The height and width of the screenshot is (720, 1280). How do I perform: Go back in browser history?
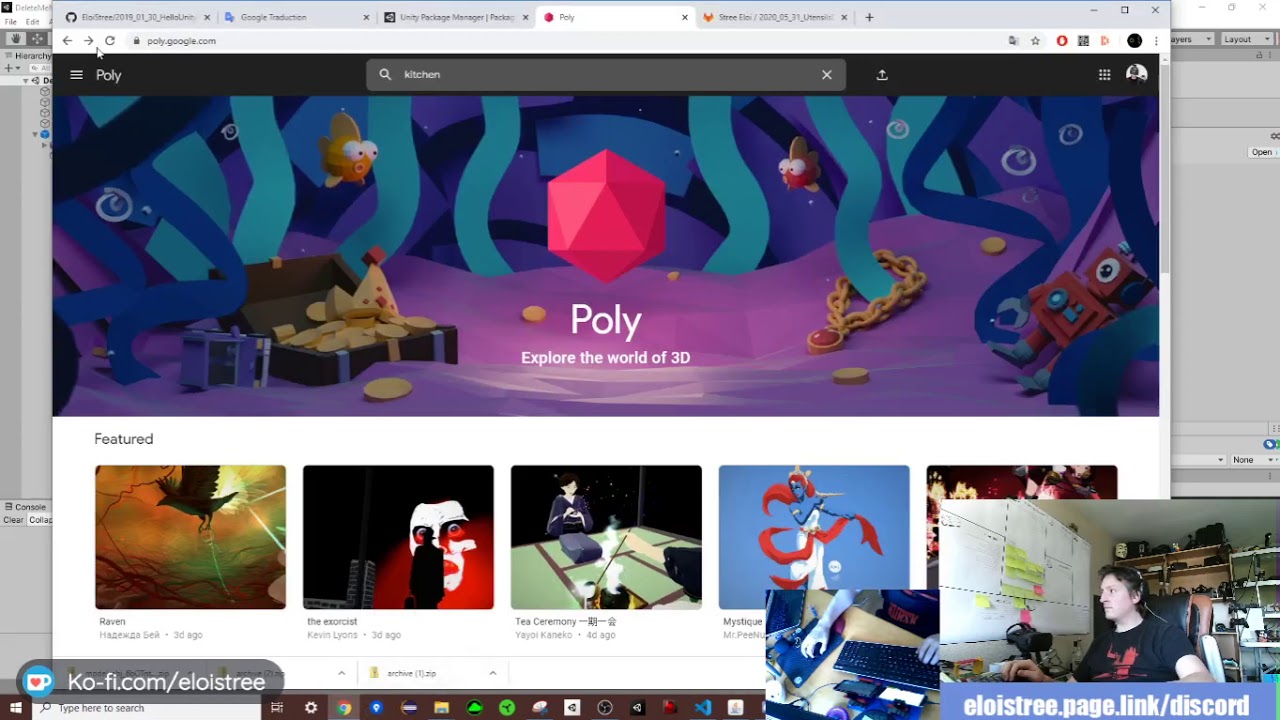67,41
